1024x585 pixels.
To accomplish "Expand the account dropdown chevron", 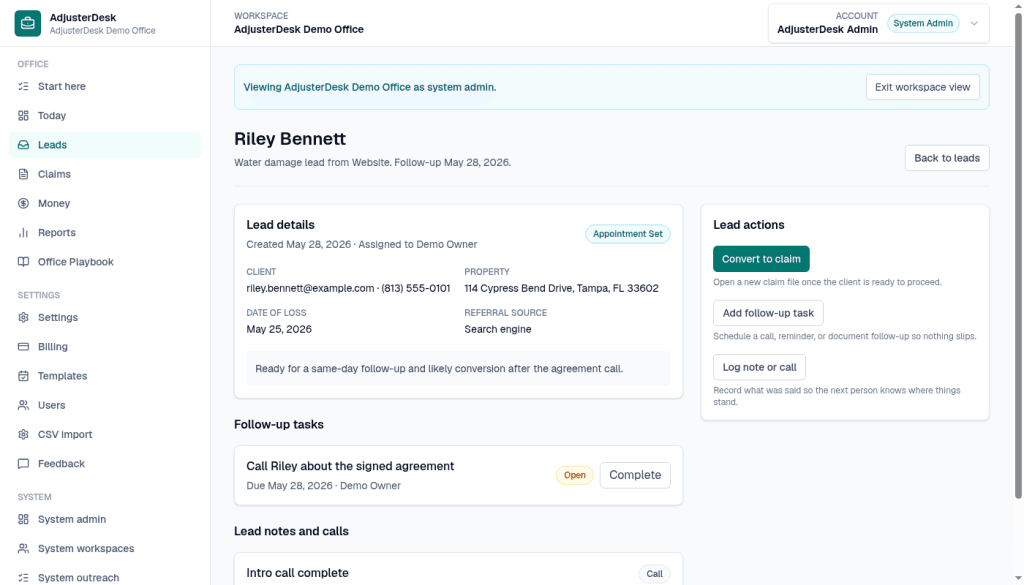I will coord(974,24).
